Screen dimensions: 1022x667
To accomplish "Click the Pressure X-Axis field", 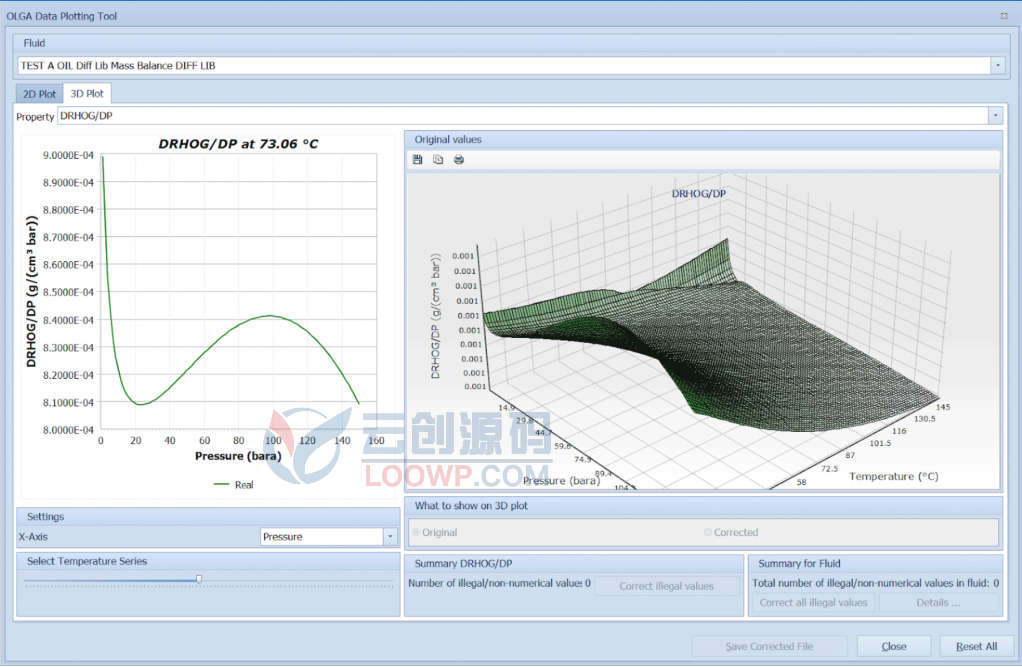I will pos(322,537).
